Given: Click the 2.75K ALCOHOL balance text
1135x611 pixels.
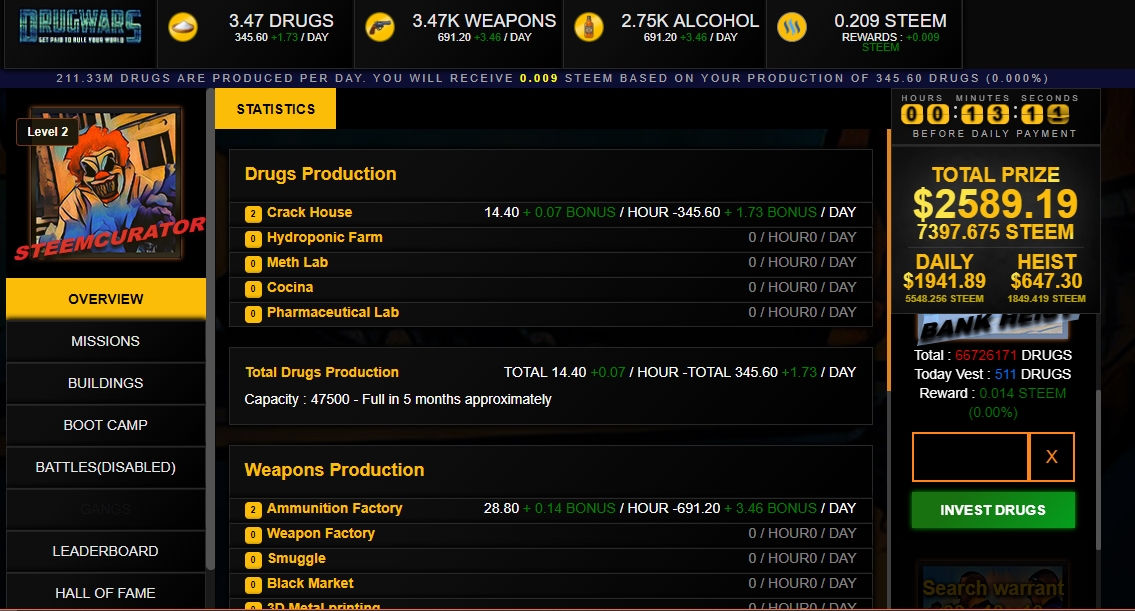Looking at the screenshot, I should 690,21.
